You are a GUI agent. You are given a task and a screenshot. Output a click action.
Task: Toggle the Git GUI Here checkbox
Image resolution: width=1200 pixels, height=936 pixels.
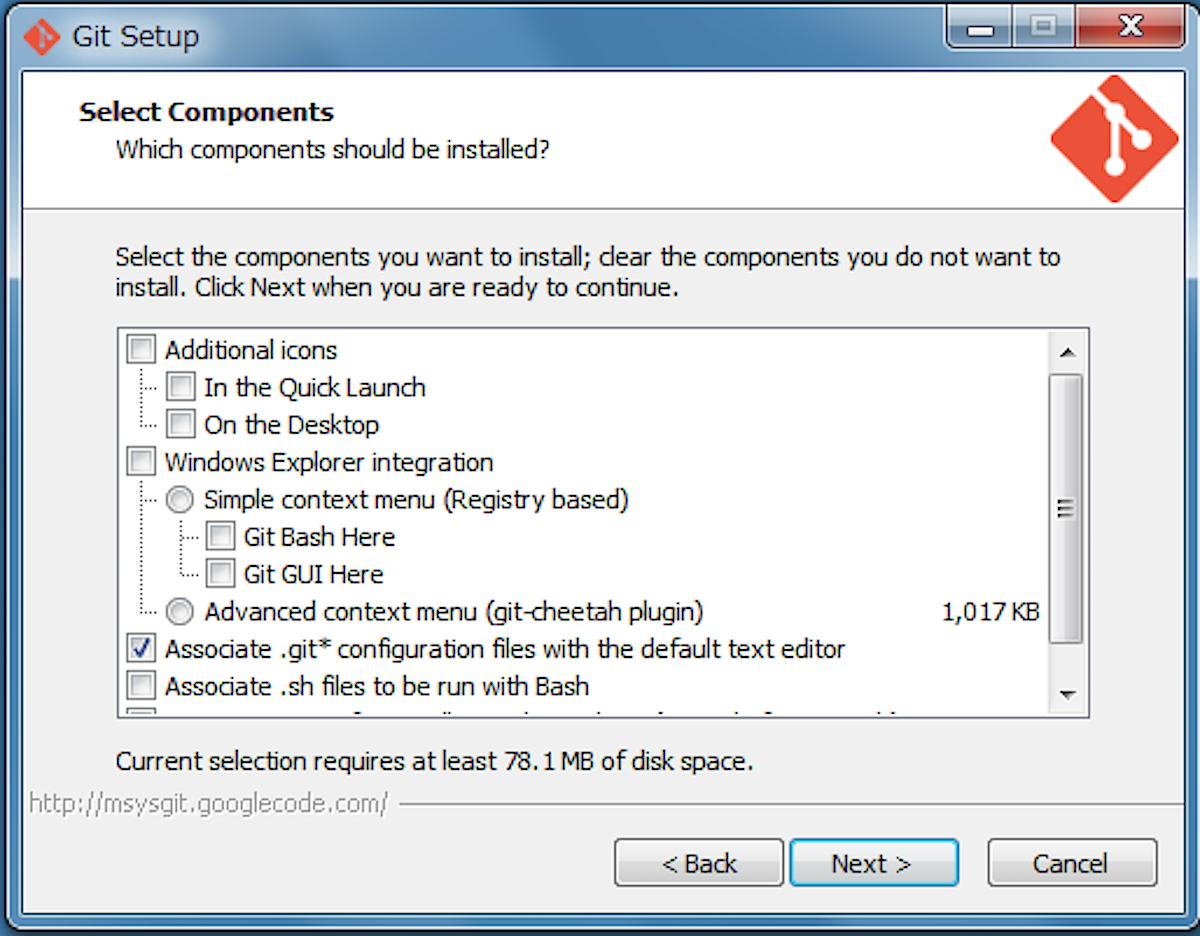point(220,574)
